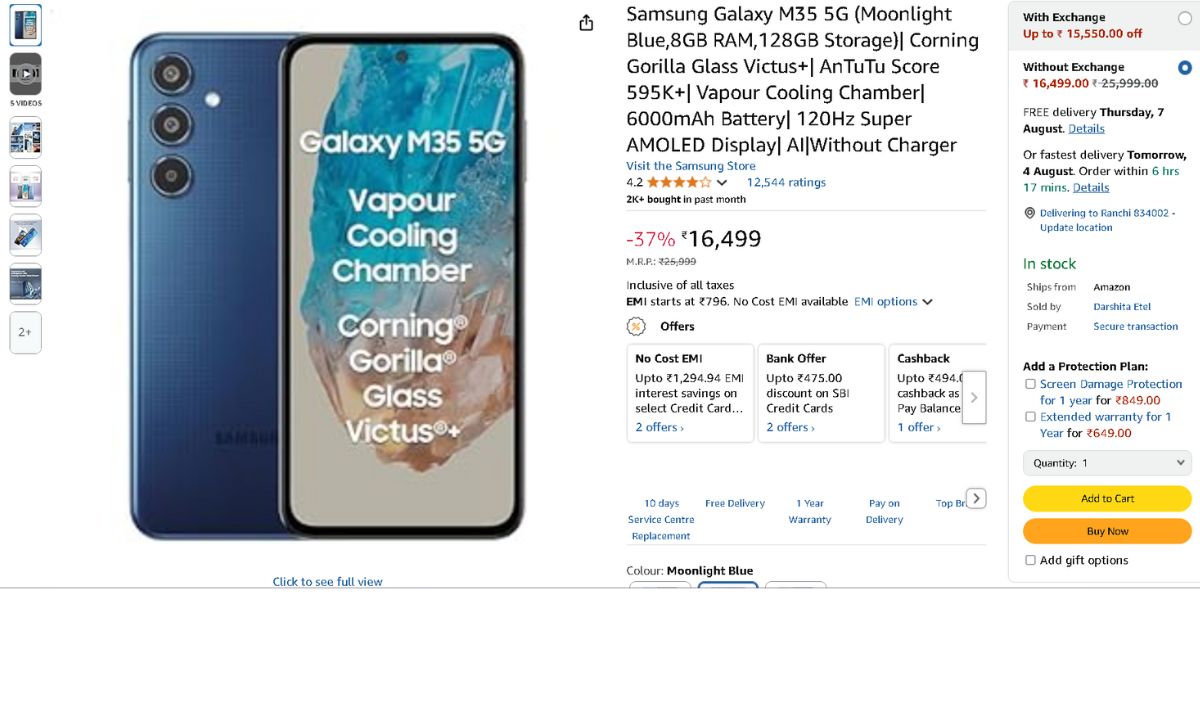Click the star rating icons
This screenshot has width=1200, height=720.
tap(679, 182)
